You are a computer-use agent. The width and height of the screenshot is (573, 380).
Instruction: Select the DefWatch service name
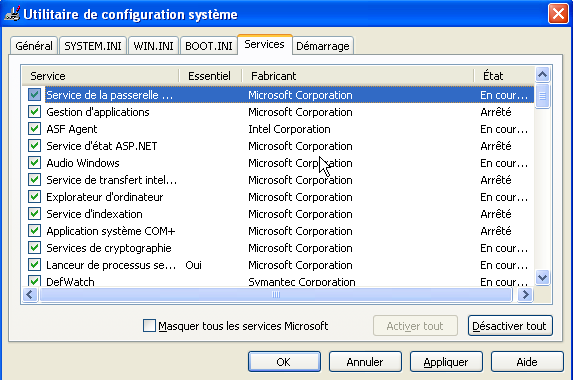click(x=70, y=281)
